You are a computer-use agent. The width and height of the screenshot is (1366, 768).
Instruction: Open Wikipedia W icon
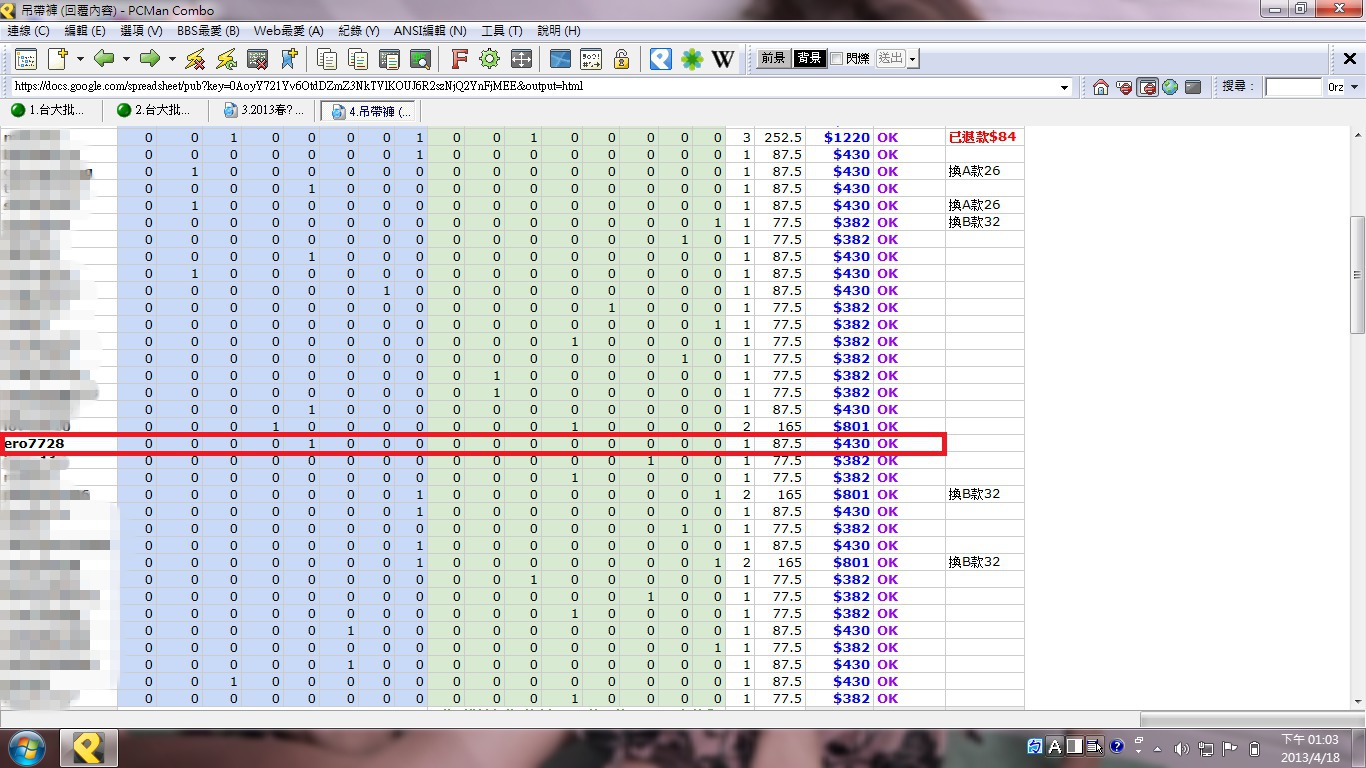click(723, 59)
